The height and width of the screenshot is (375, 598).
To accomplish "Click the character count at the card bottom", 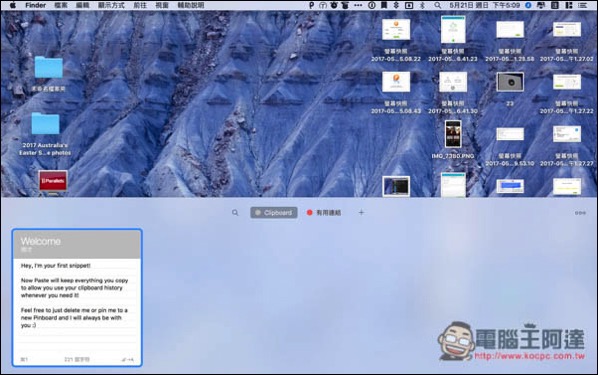I will pyautogui.click(x=77, y=359).
